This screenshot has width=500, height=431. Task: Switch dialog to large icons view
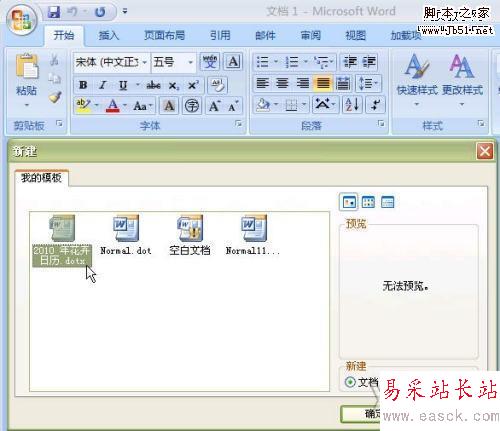(x=349, y=202)
